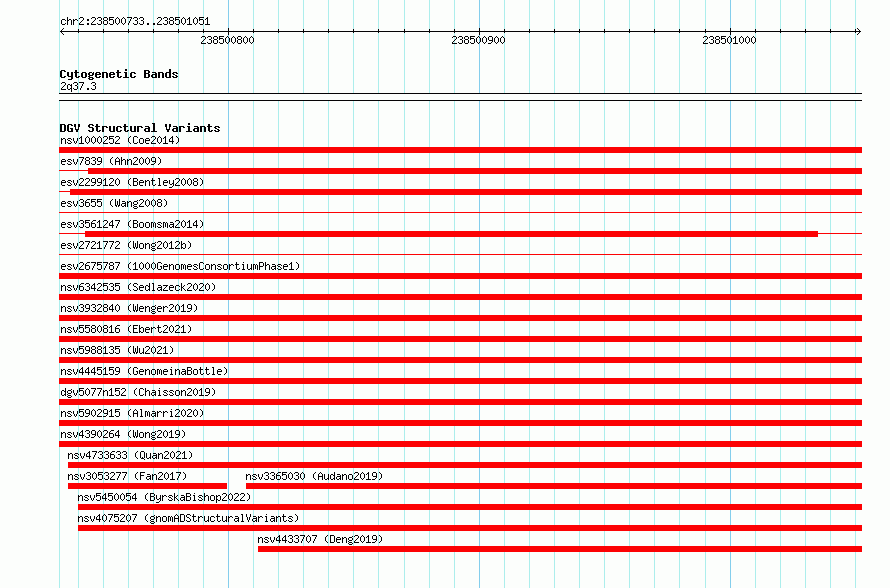Click the red bar under esv3561247 (Boomsma2014)
890x588 pixels.
[x=451, y=234]
